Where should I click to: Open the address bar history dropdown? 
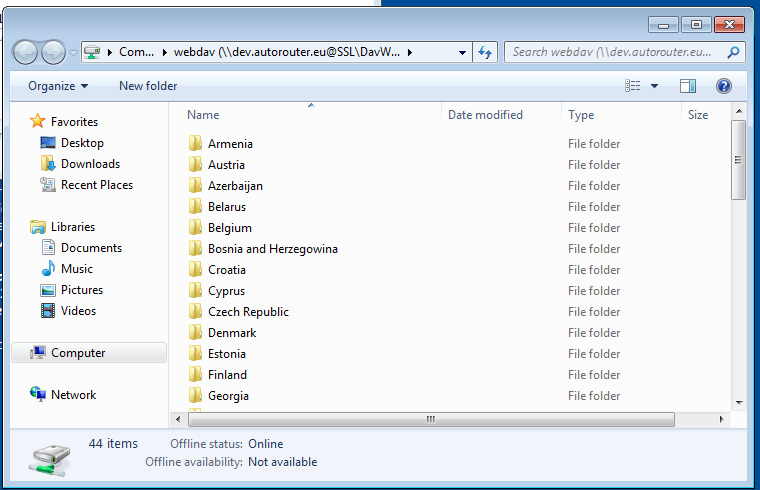pos(462,52)
